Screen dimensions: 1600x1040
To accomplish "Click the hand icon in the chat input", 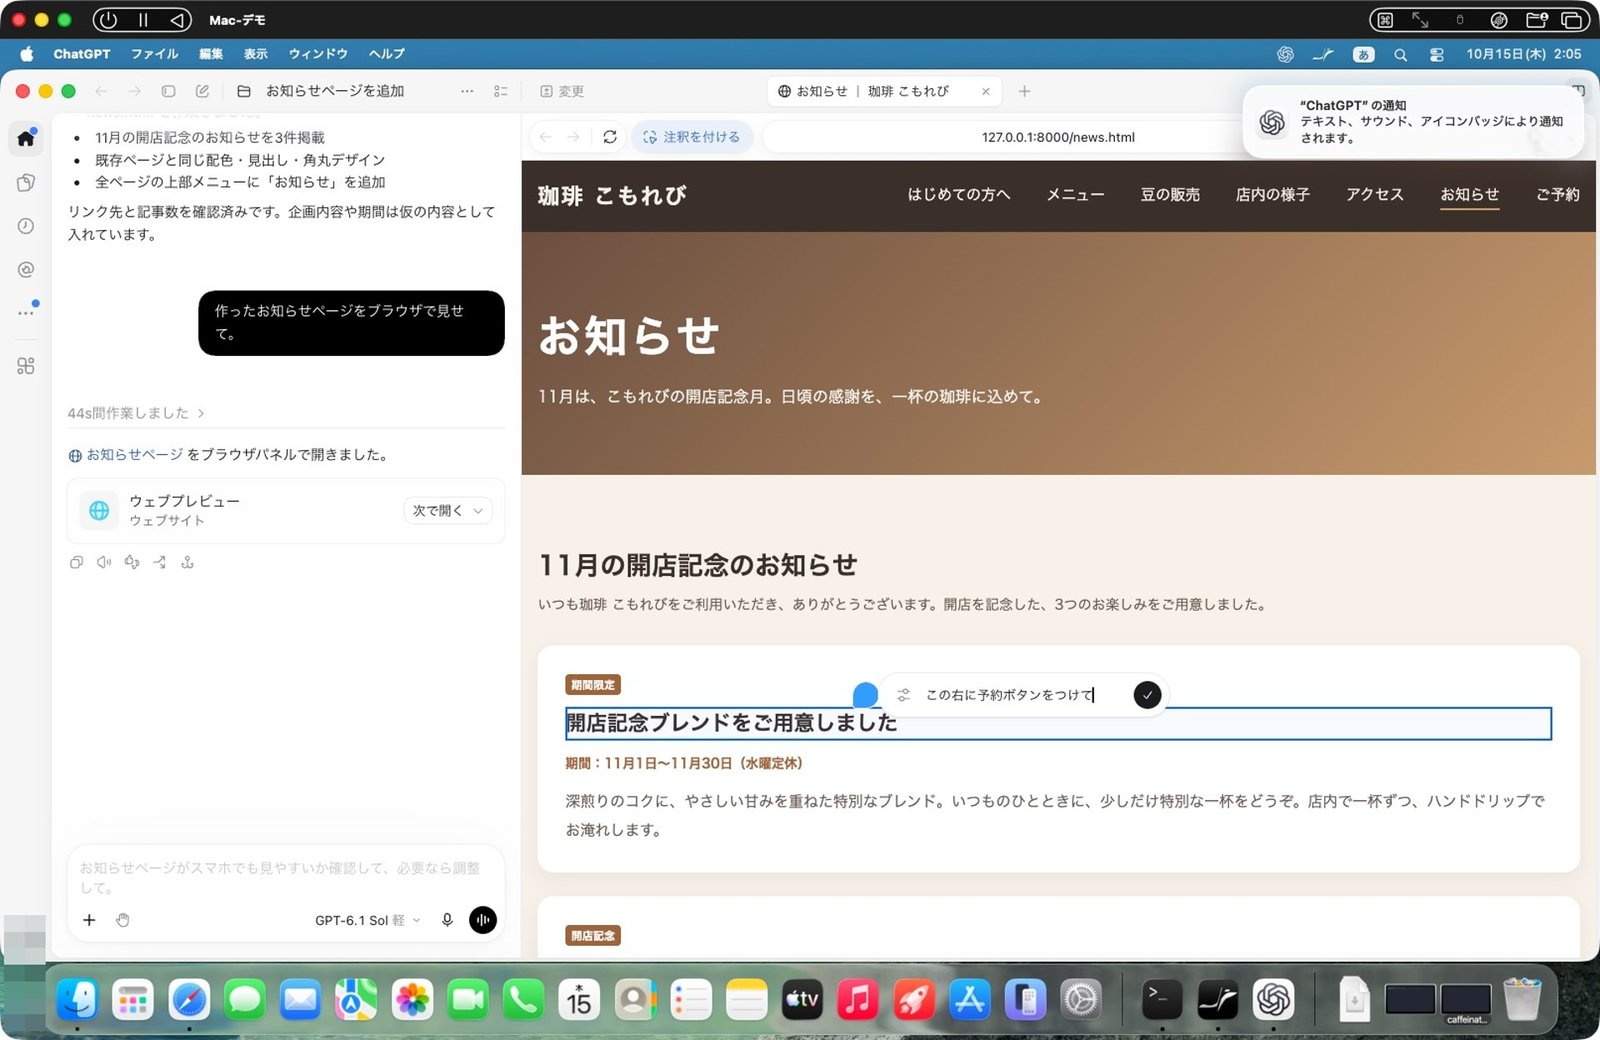I will (123, 920).
